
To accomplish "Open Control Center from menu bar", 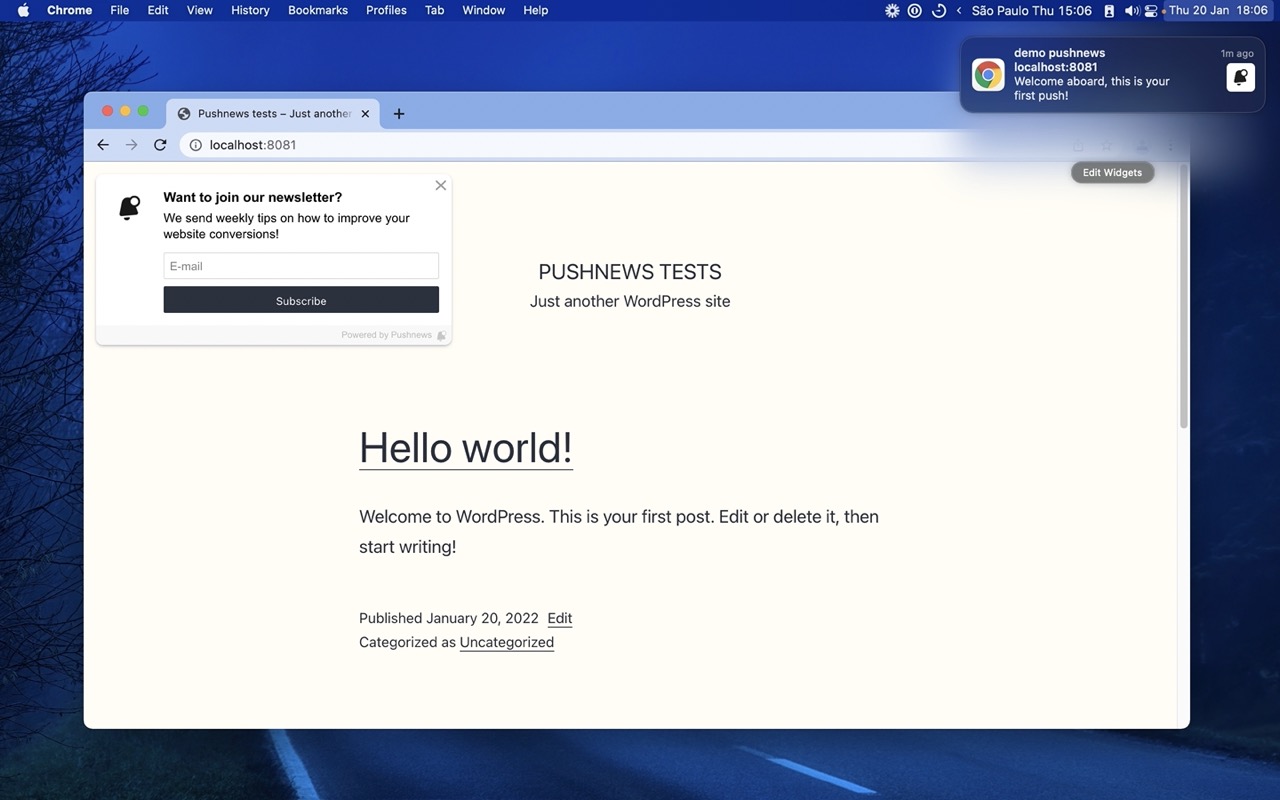I will 1151,10.
